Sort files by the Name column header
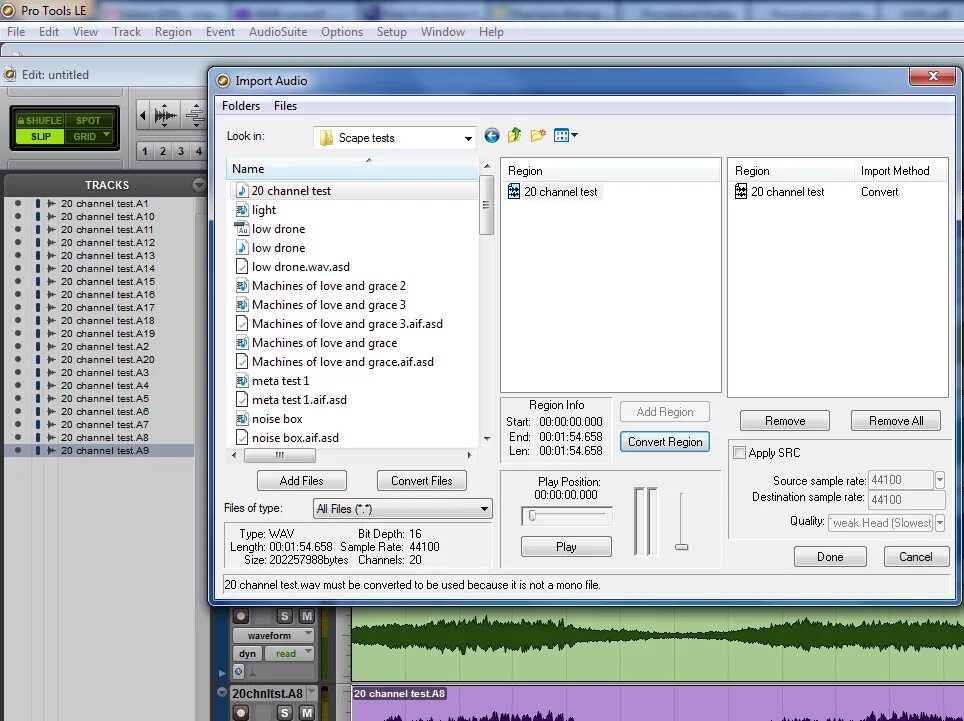Image resolution: width=964 pixels, height=721 pixels. [x=352, y=168]
